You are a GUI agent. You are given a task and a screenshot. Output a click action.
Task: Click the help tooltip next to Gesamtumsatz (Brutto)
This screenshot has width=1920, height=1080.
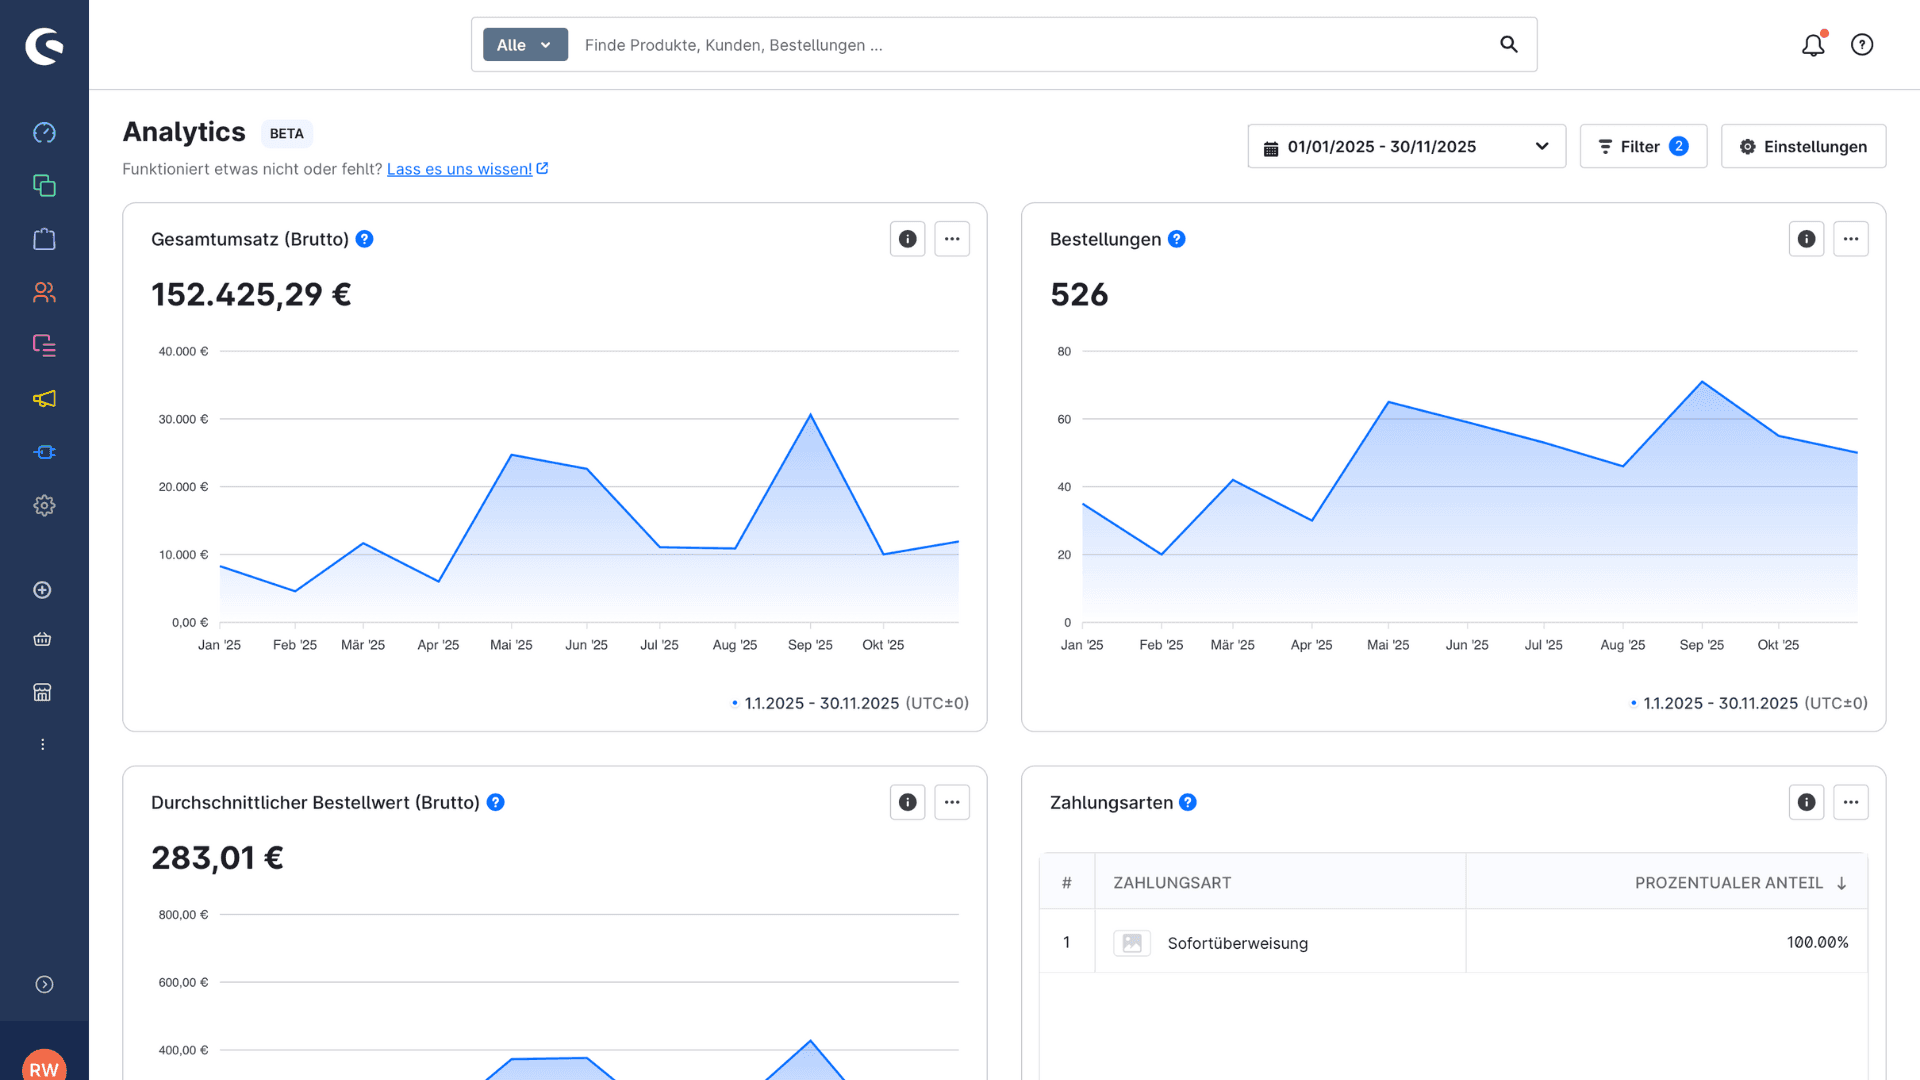[x=365, y=239]
